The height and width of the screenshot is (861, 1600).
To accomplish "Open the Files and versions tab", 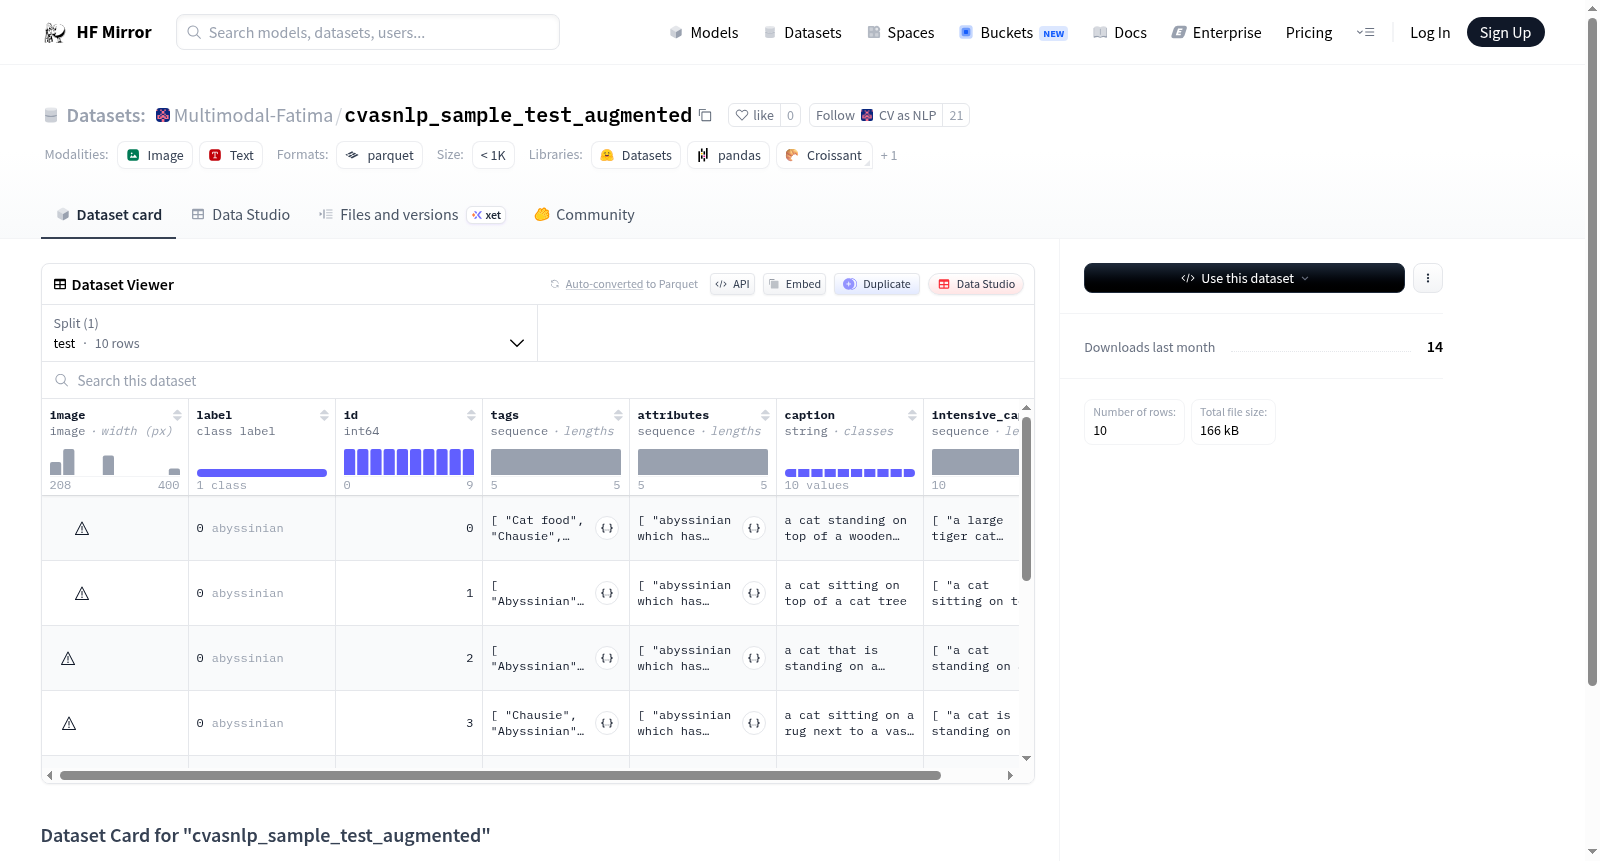I will [x=411, y=215].
